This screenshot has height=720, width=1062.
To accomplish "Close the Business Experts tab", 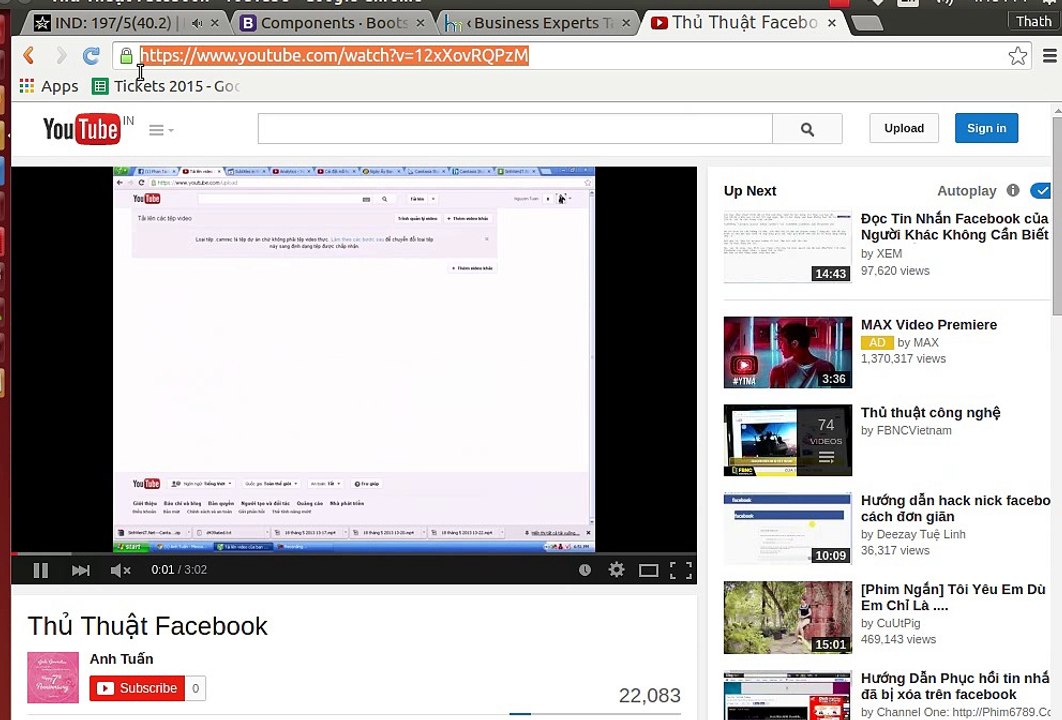I will coord(626,23).
